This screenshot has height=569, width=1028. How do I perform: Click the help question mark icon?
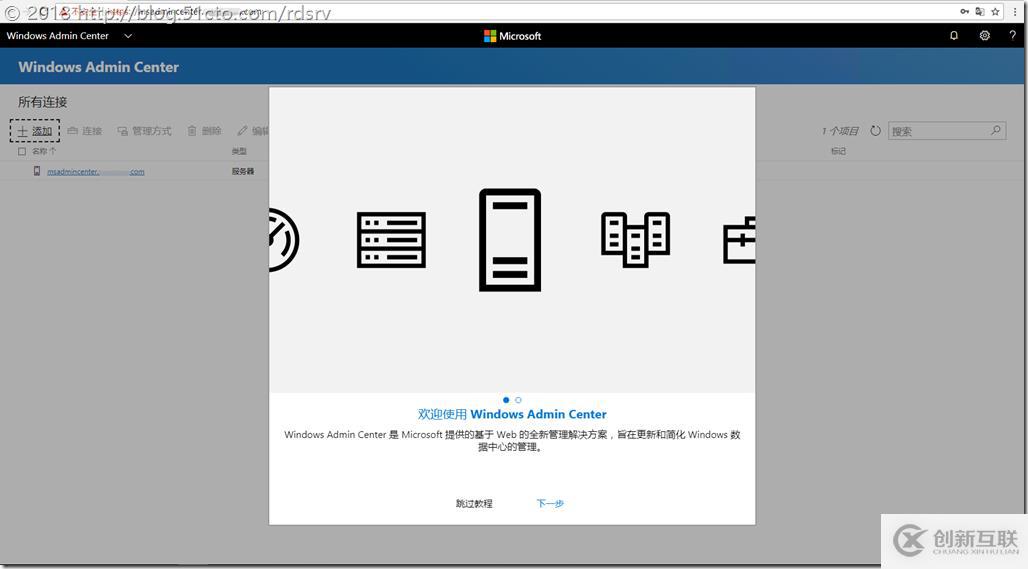1013,36
